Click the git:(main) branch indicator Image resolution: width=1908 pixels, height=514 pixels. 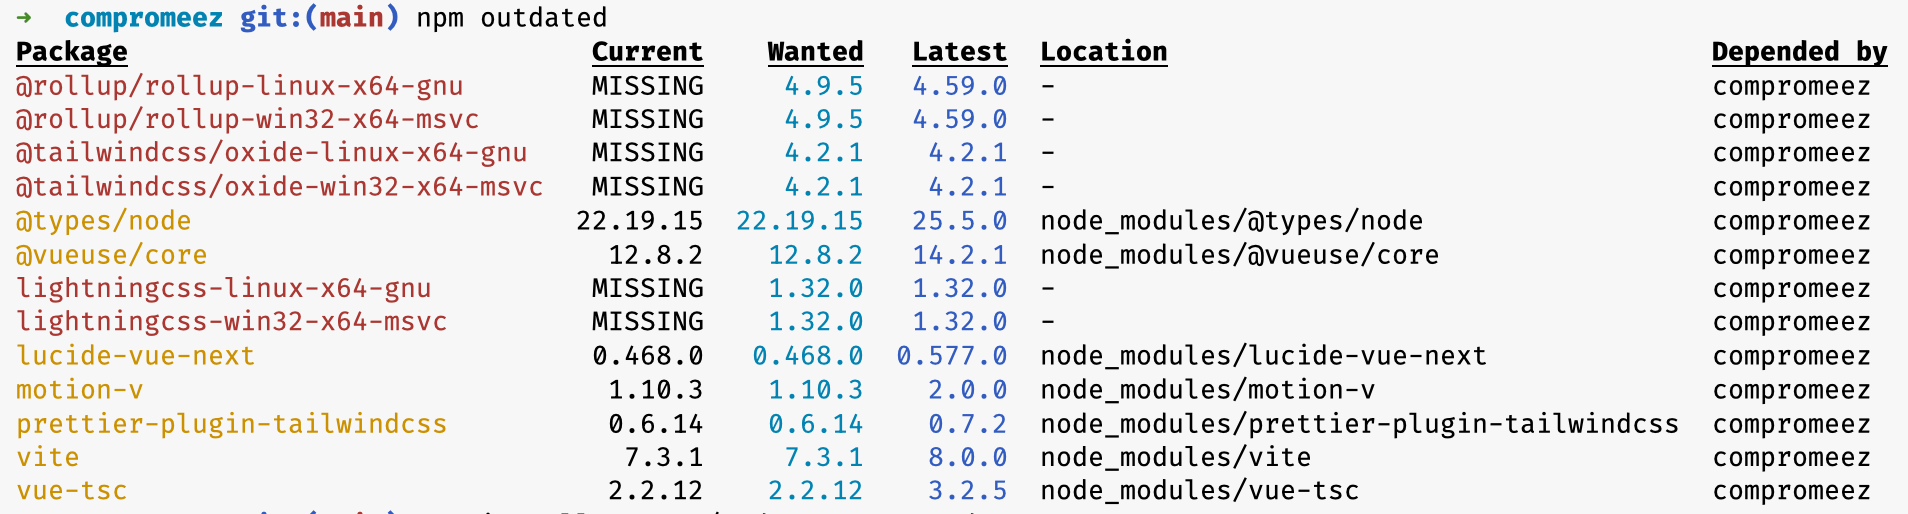[319, 18]
